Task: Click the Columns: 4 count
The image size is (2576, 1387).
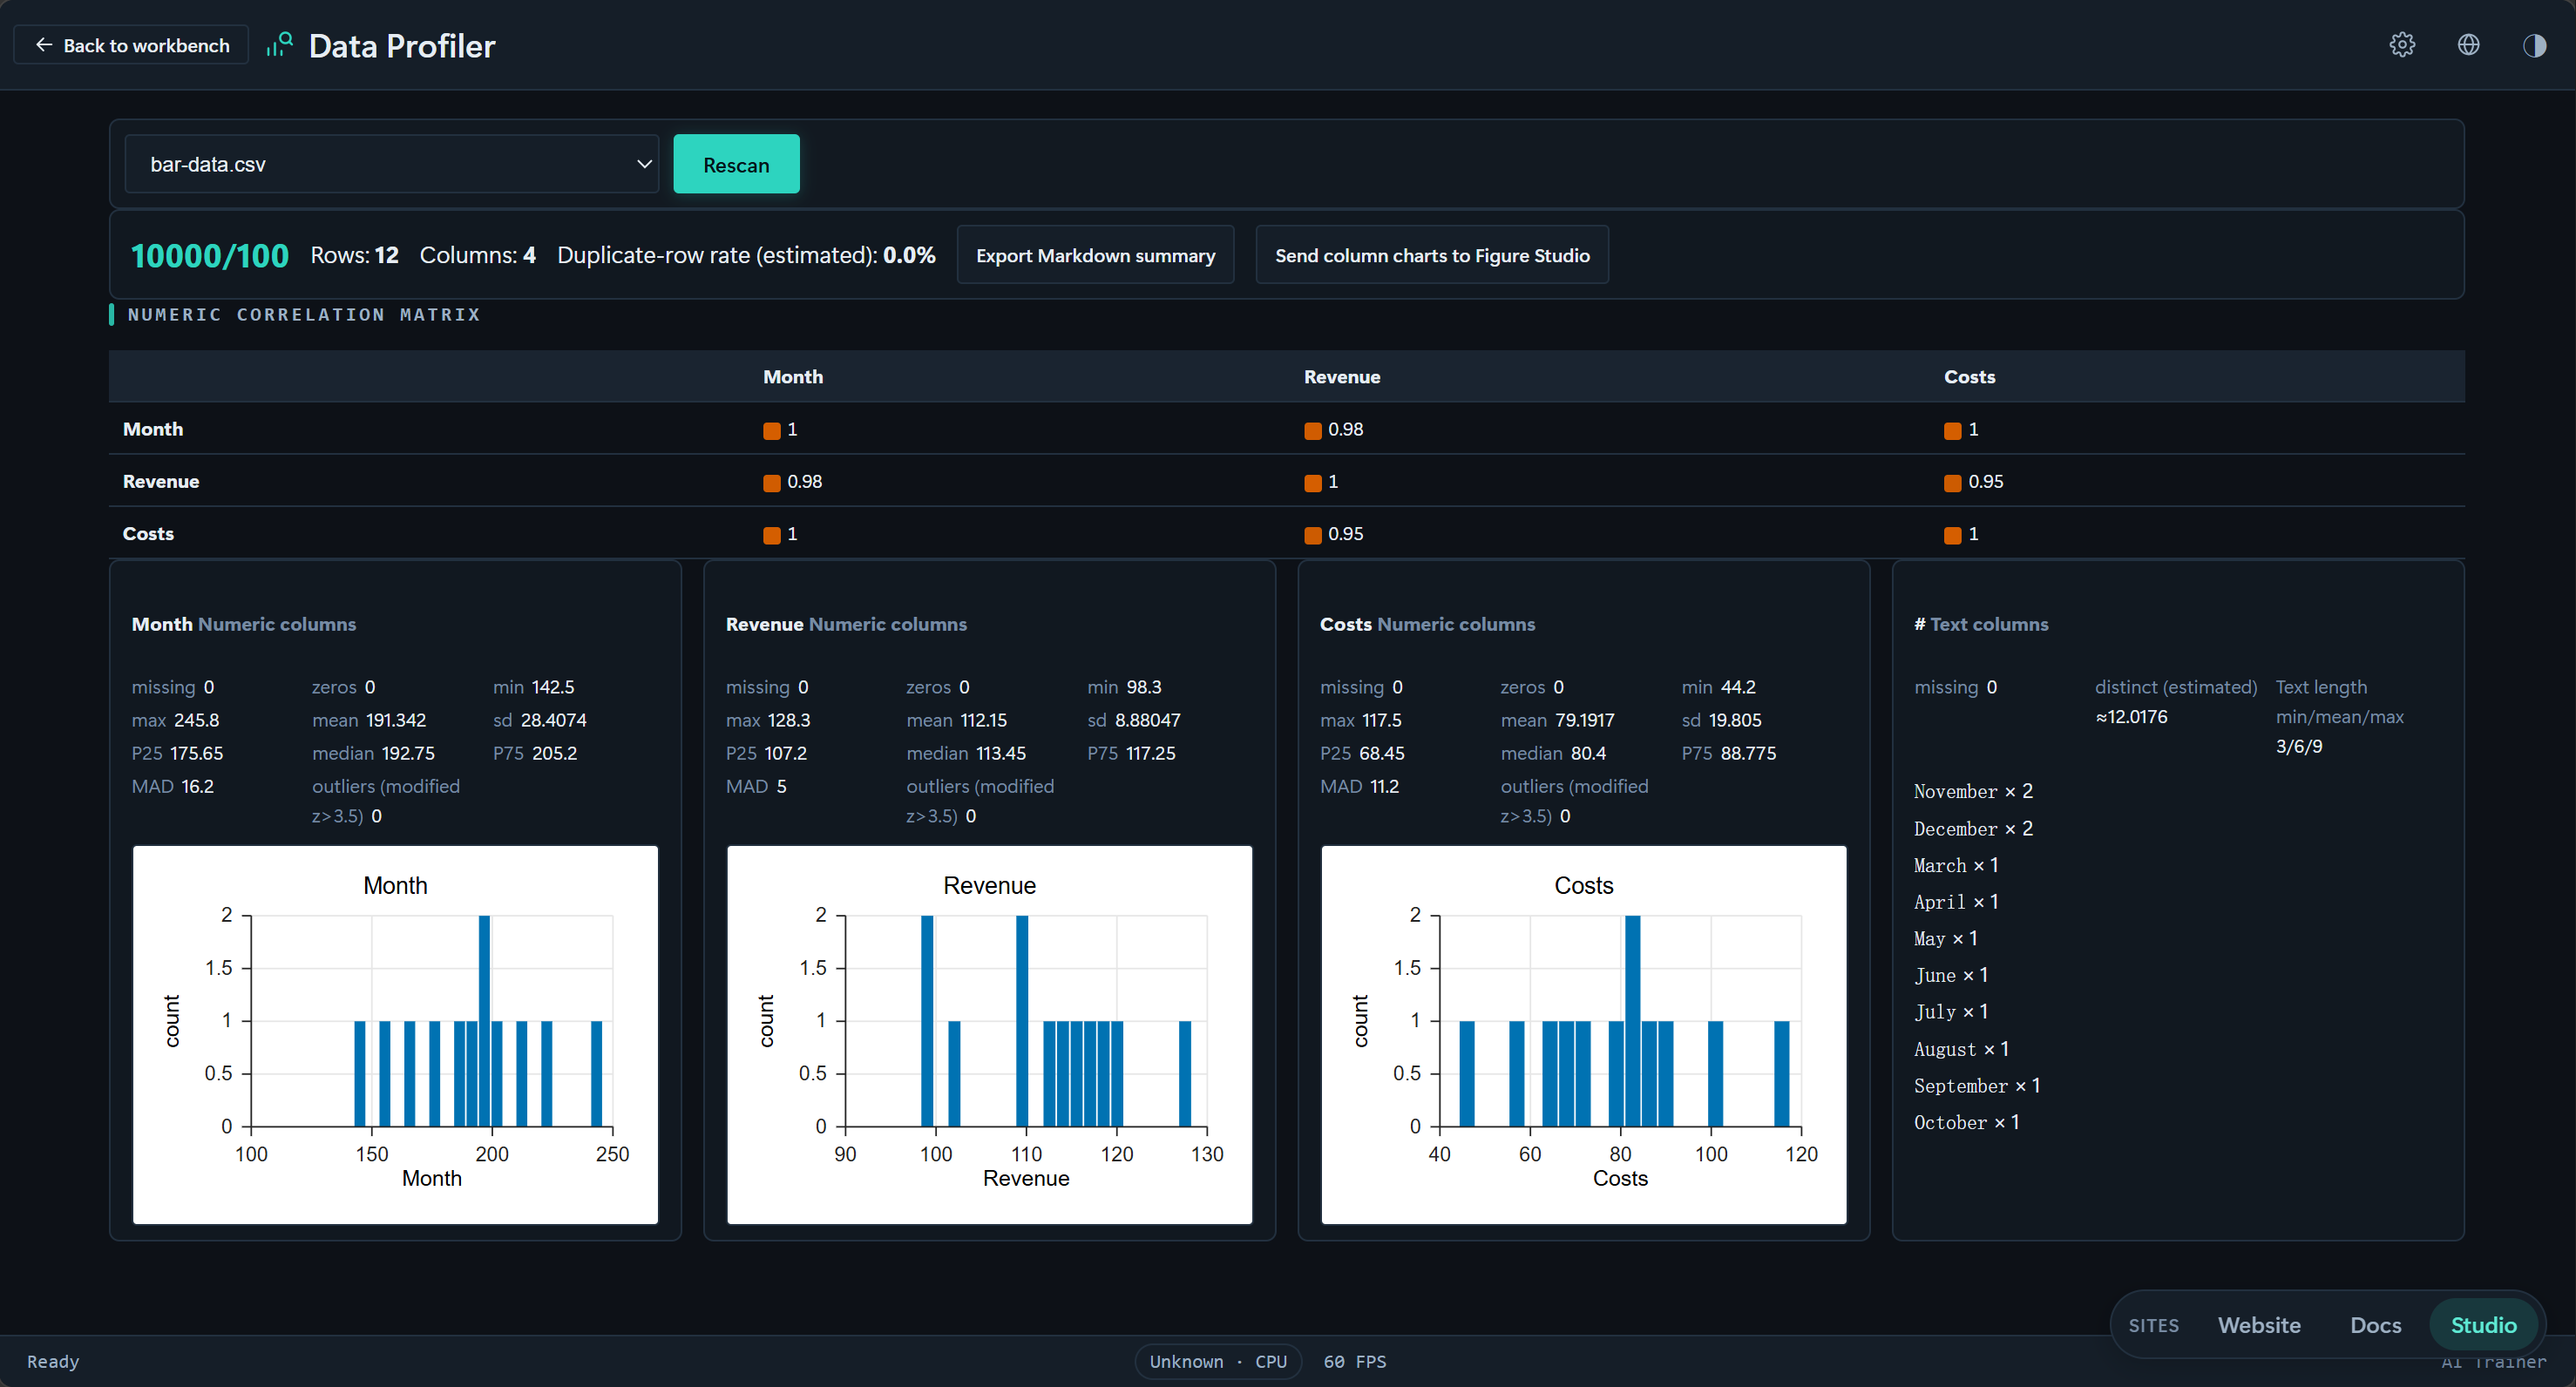Action: point(477,255)
